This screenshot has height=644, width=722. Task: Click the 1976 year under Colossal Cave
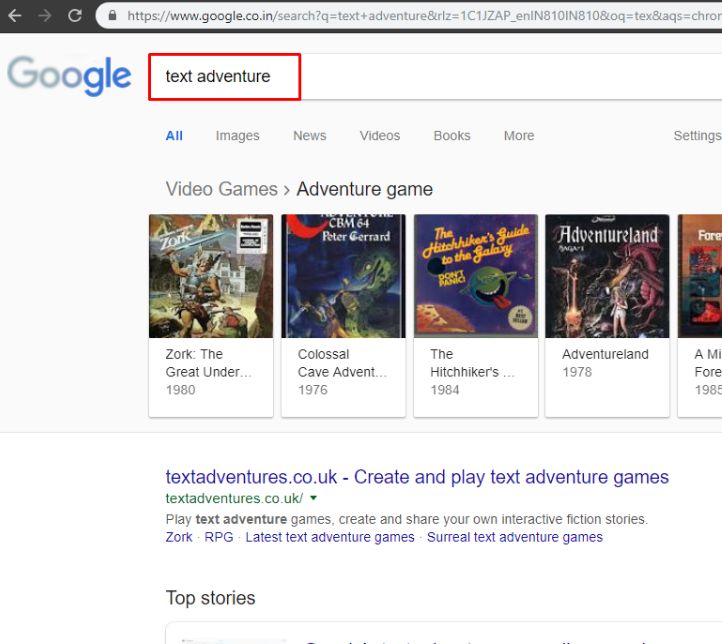tap(313, 390)
